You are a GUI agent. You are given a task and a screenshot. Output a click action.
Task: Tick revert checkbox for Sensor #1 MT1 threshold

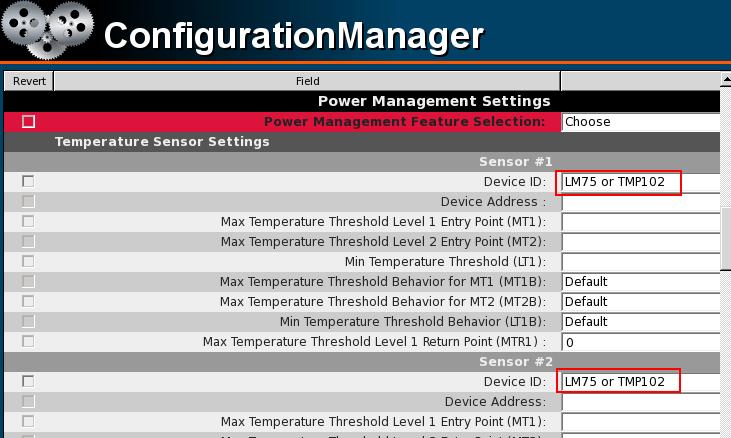point(28,221)
